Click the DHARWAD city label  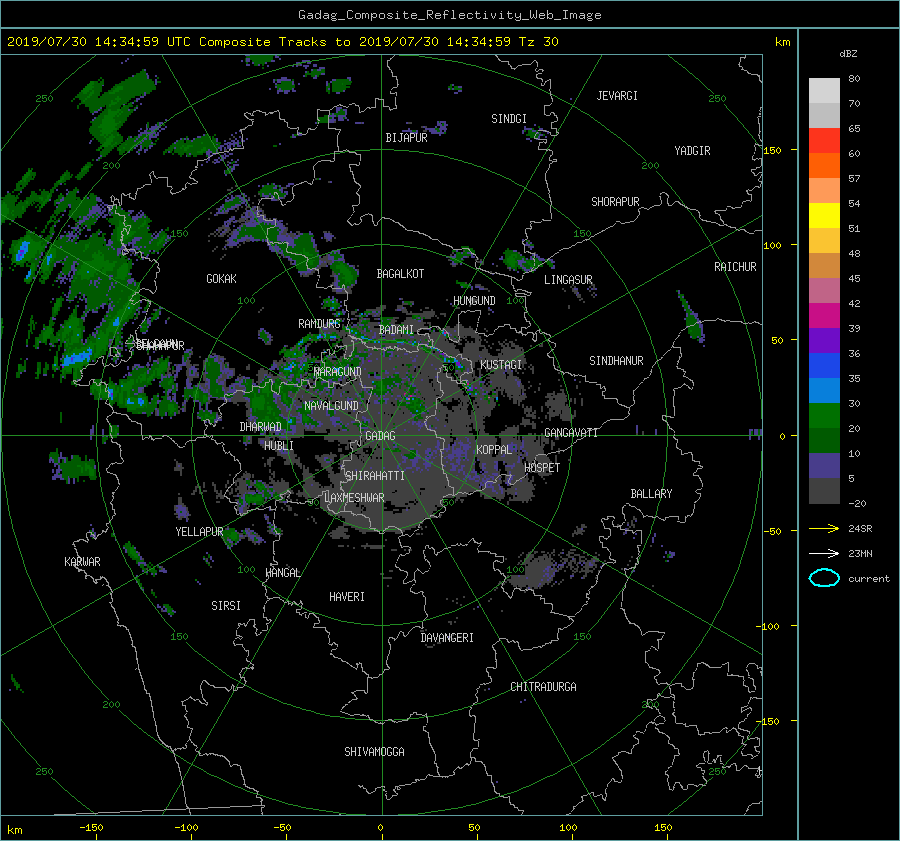click(x=260, y=427)
